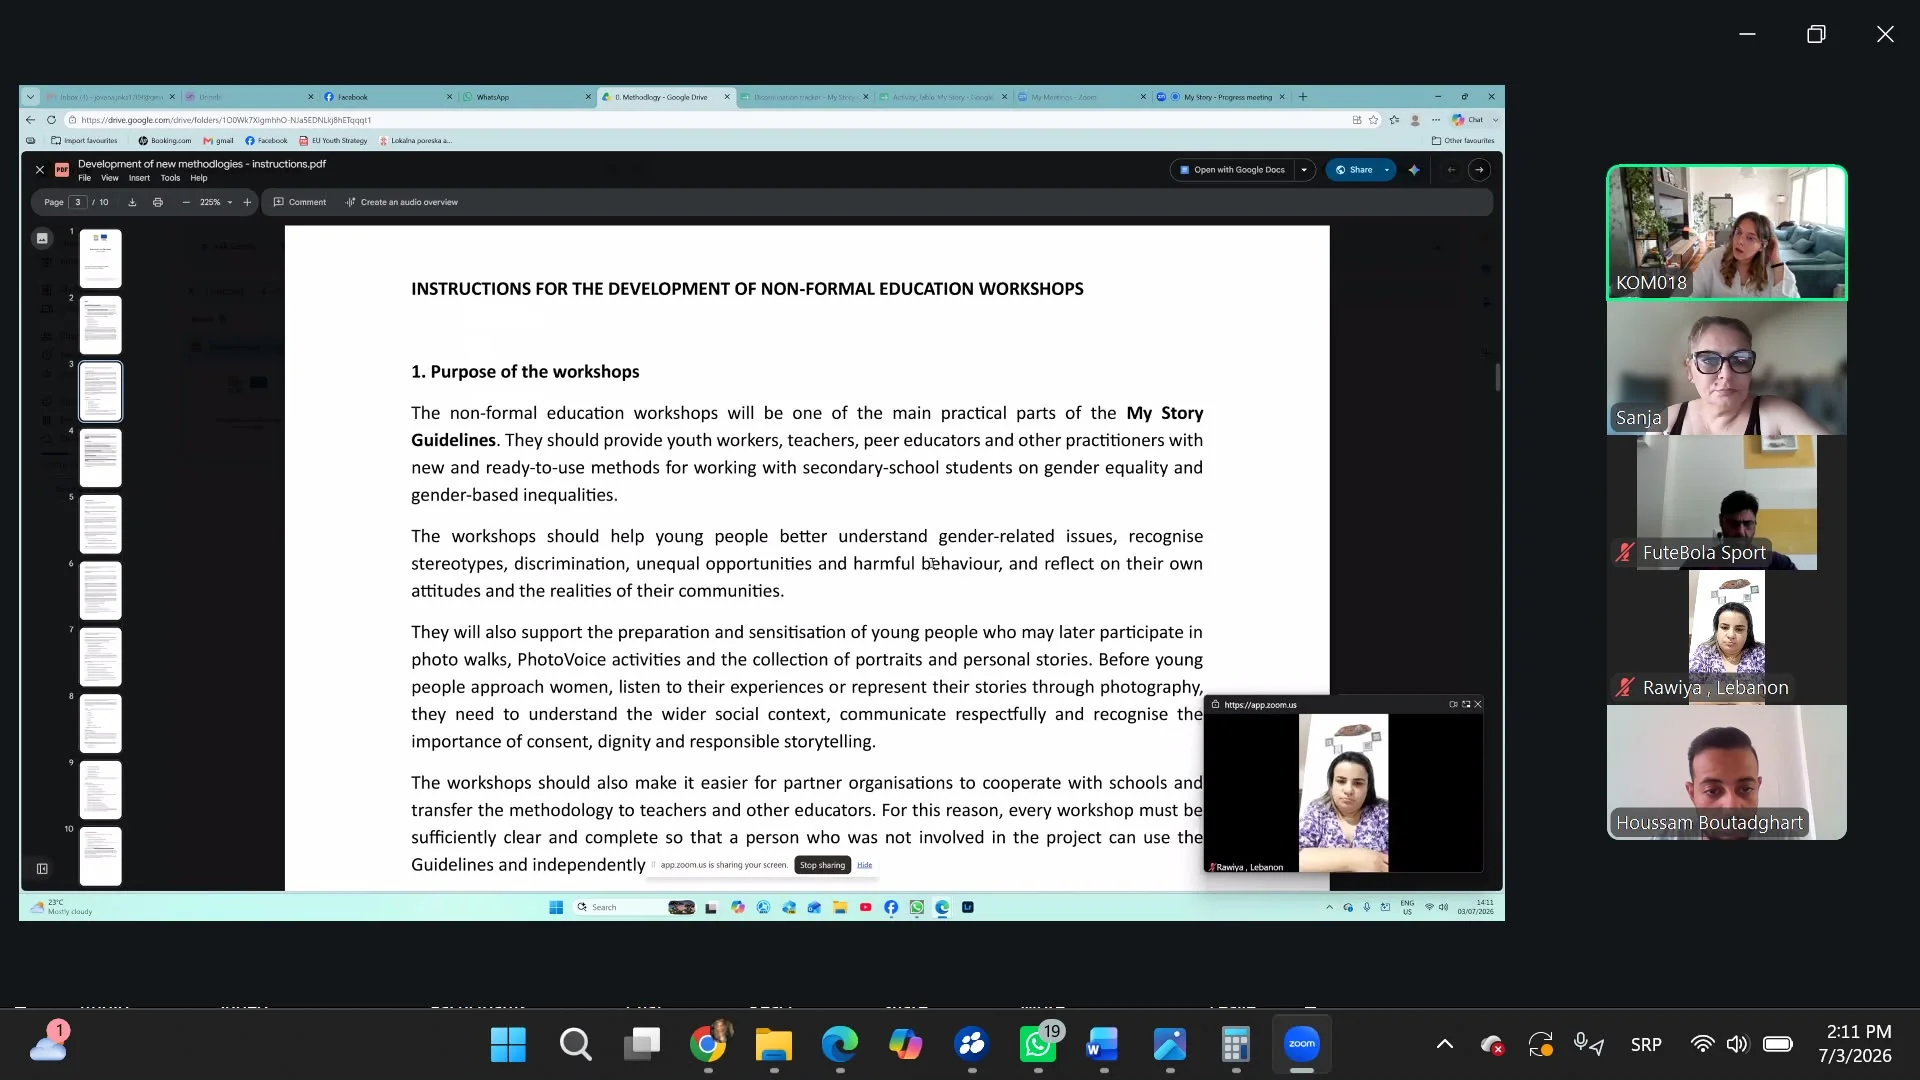Show hidden system tray icons
The image size is (1920, 1080).
[x=1444, y=1045]
